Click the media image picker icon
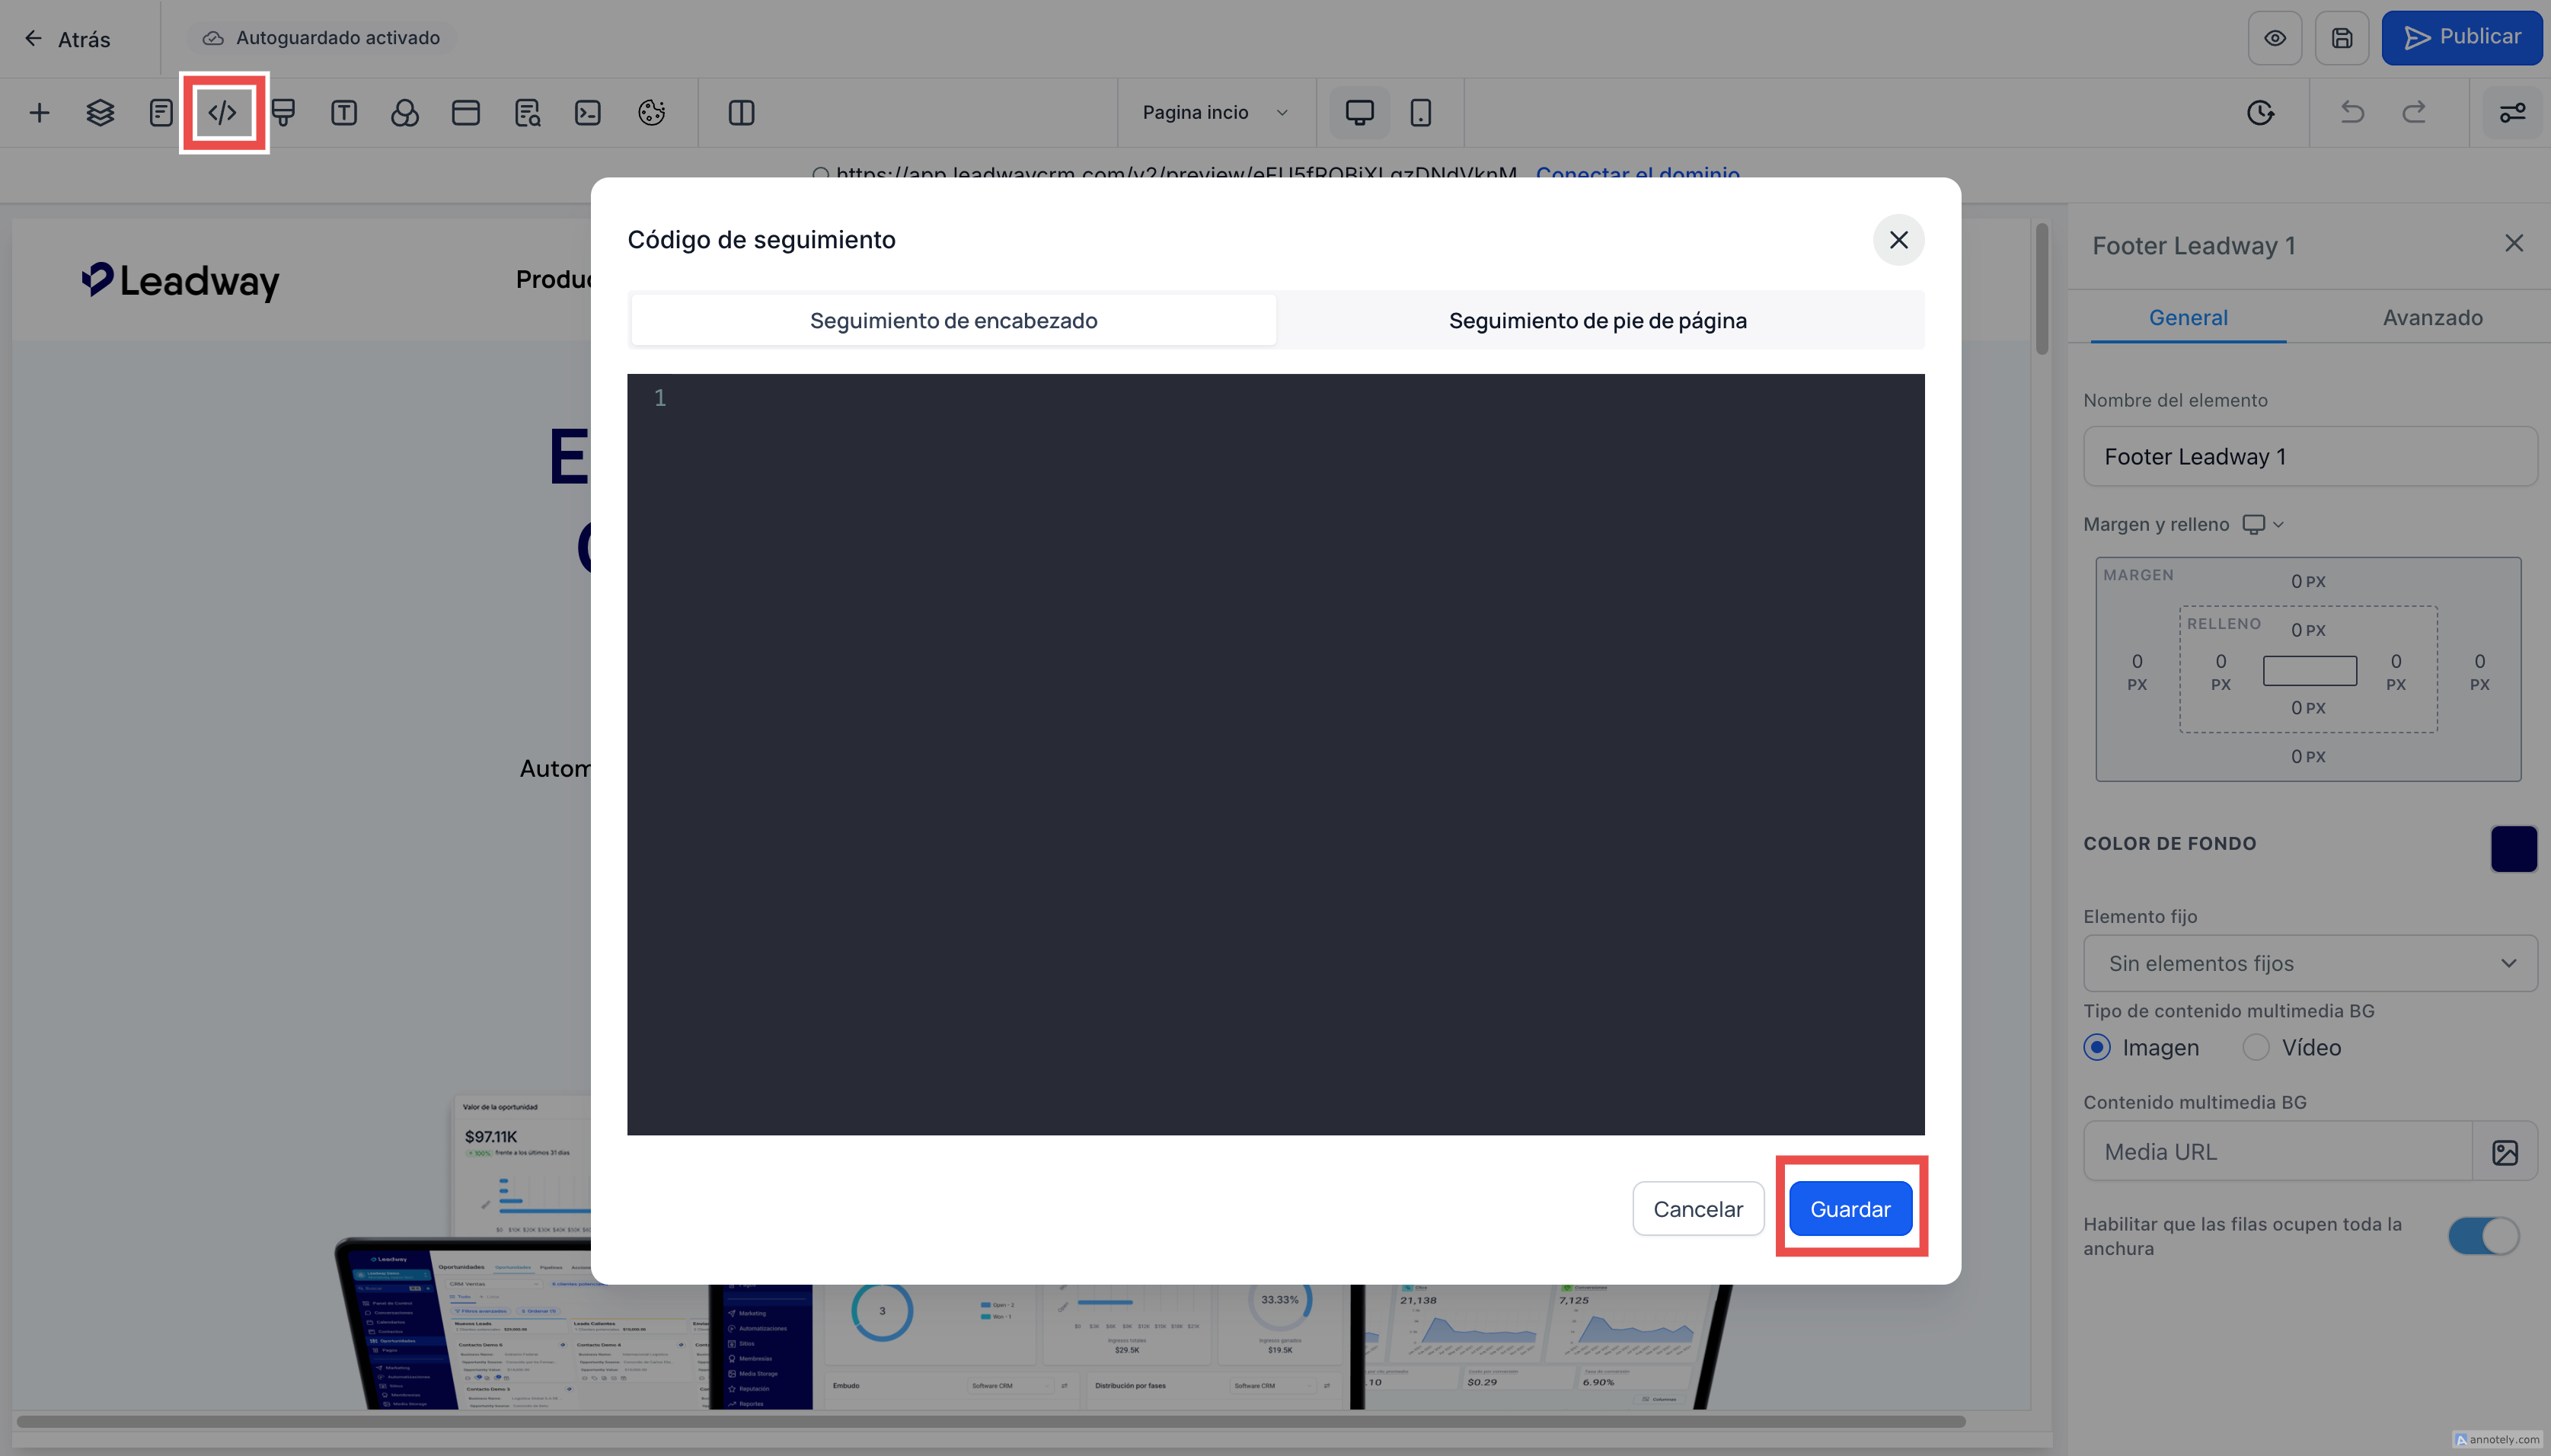The image size is (2551, 1456). [2504, 1152]
